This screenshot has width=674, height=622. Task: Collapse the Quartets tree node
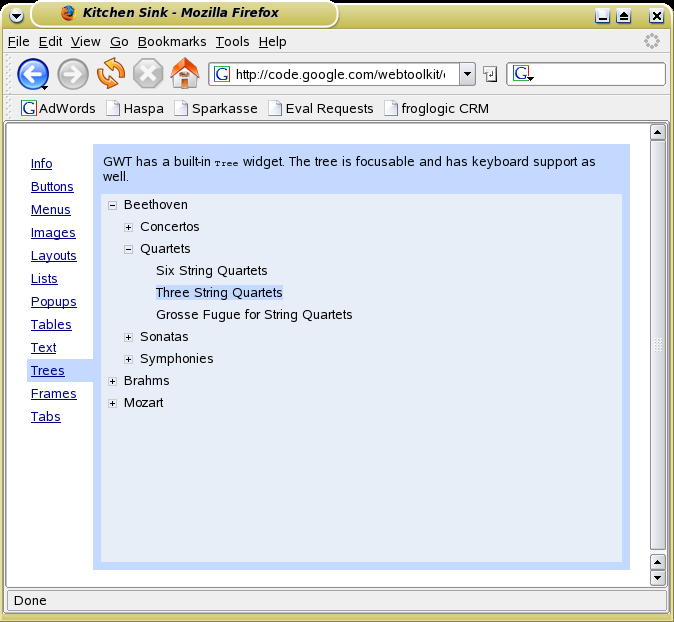[x=129, y=249]
